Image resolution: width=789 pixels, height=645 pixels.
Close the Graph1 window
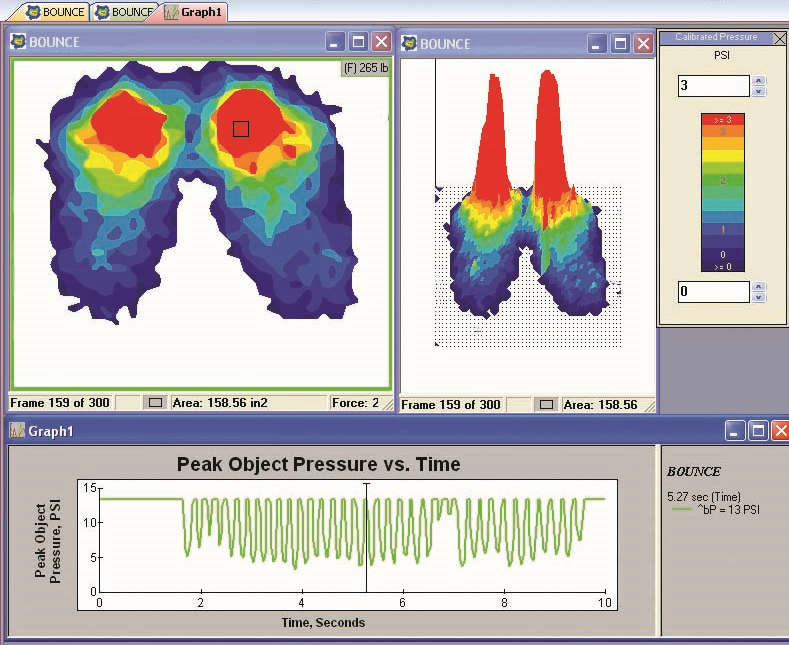pyautogui.click(x=780, y=431)
